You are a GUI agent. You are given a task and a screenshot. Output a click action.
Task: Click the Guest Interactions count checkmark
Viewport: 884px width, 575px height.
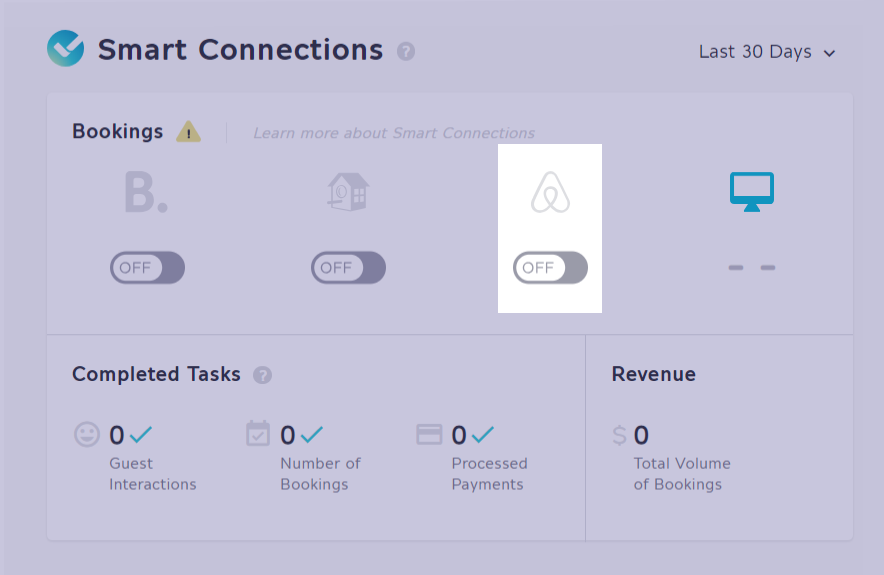(141, 435)
